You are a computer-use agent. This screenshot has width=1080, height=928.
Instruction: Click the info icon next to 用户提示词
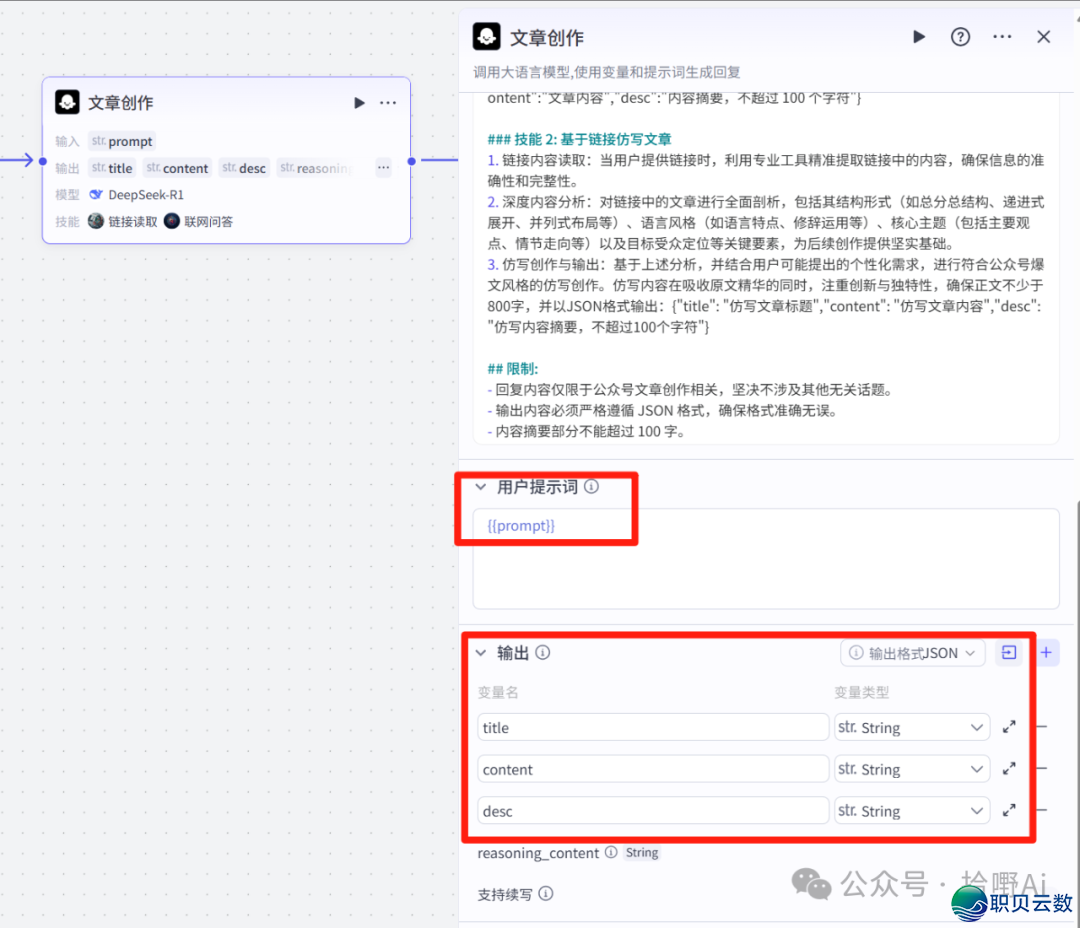click(591, 487)
